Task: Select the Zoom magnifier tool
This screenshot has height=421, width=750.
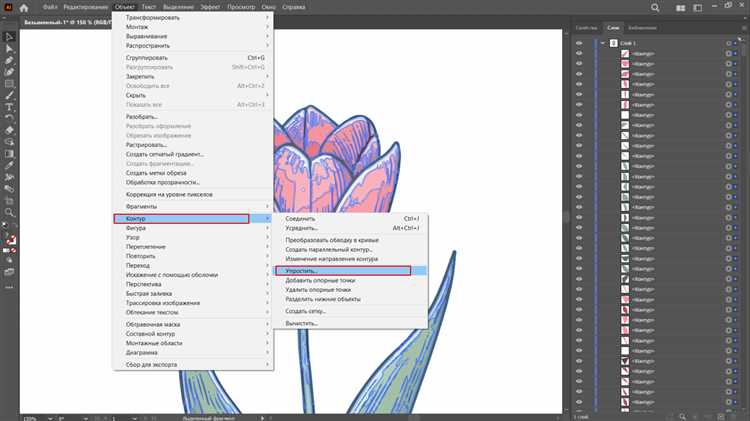Action: pyautogui.click(x=9, y=212)
